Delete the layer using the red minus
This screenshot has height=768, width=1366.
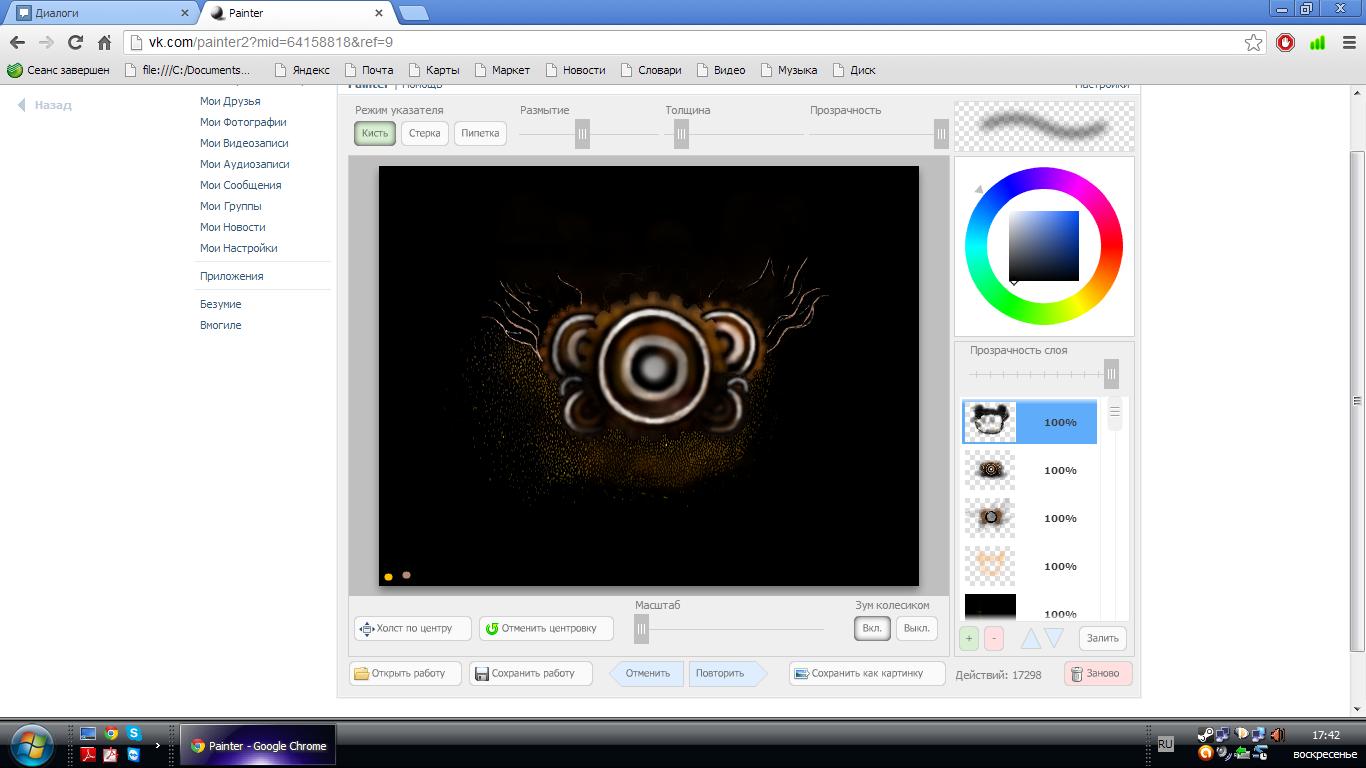tap(993, 638)
